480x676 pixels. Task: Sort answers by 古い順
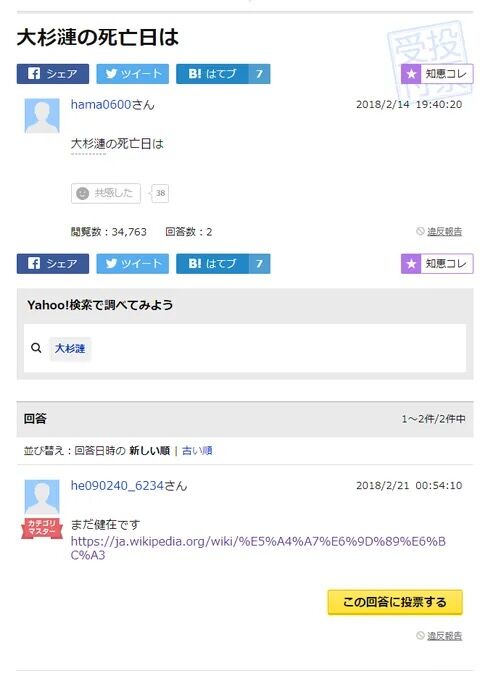coord(197,451)
